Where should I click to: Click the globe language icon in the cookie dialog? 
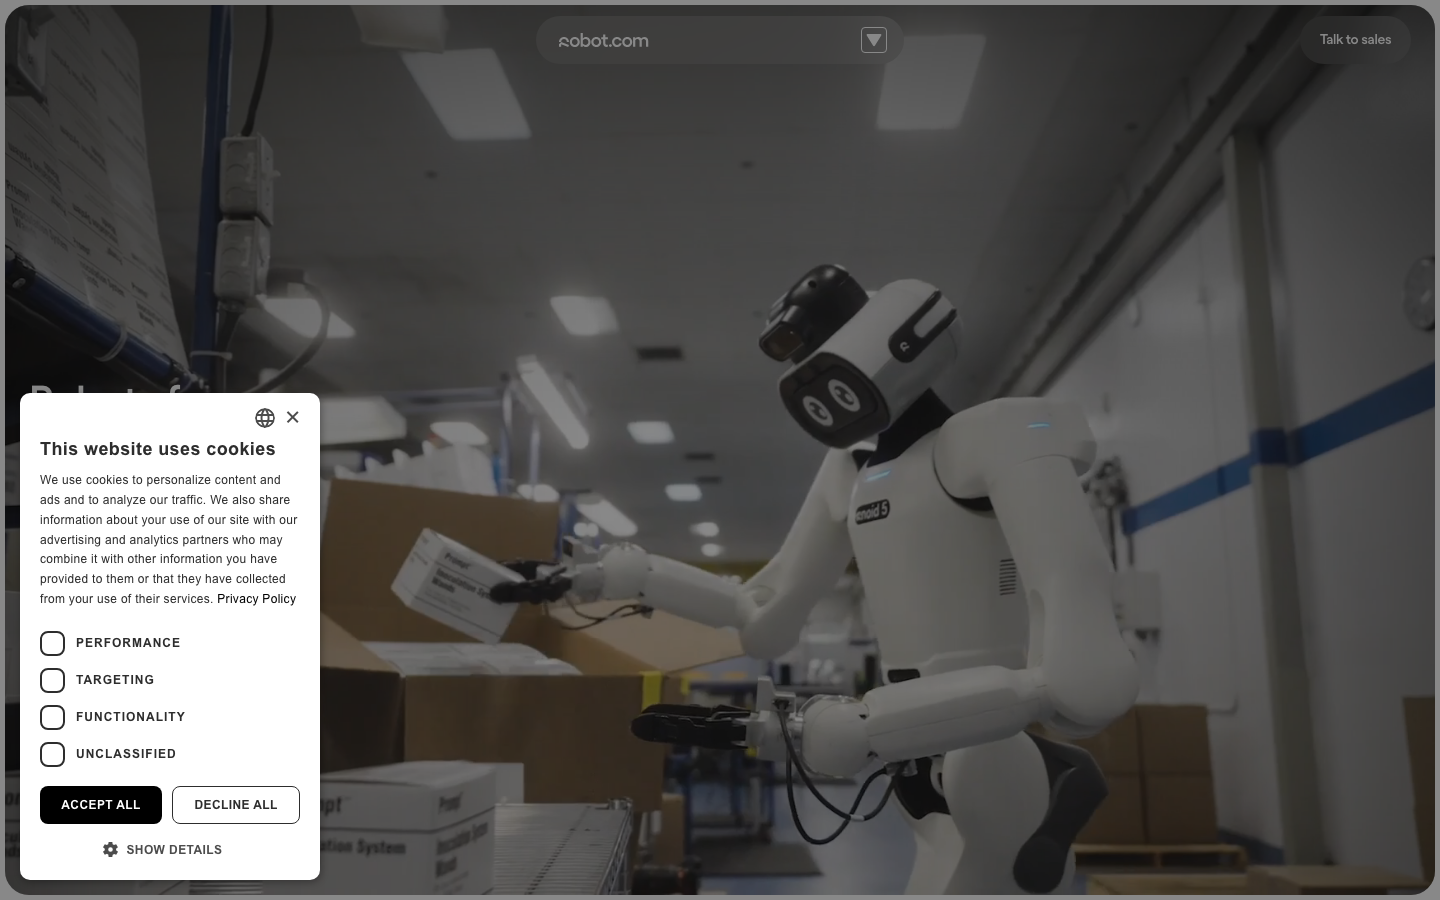(x=265, y=418)
